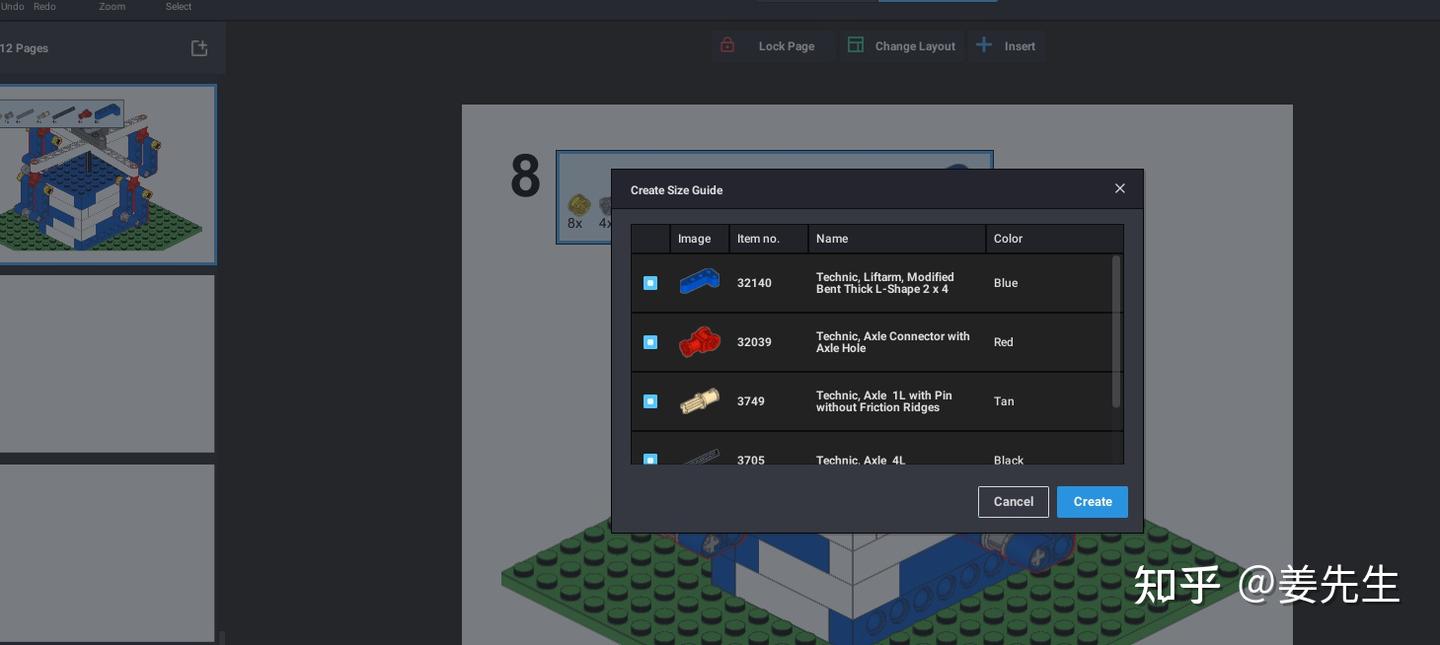This screenshot has width=1440, height=645.
Task: Click the Tan color cell
Action: [1004, 401]
